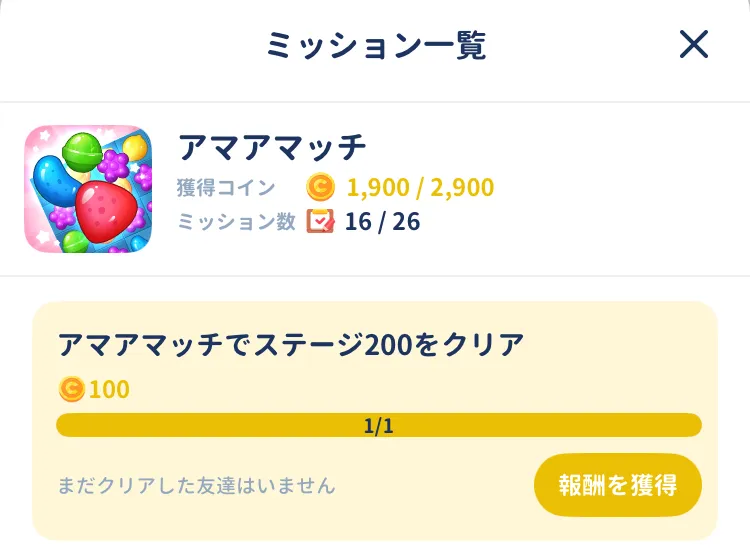Click the 16 / 26 missions count value
Image resolution: width=750 pixels, height=554 pixels.
tap(382, 221)
